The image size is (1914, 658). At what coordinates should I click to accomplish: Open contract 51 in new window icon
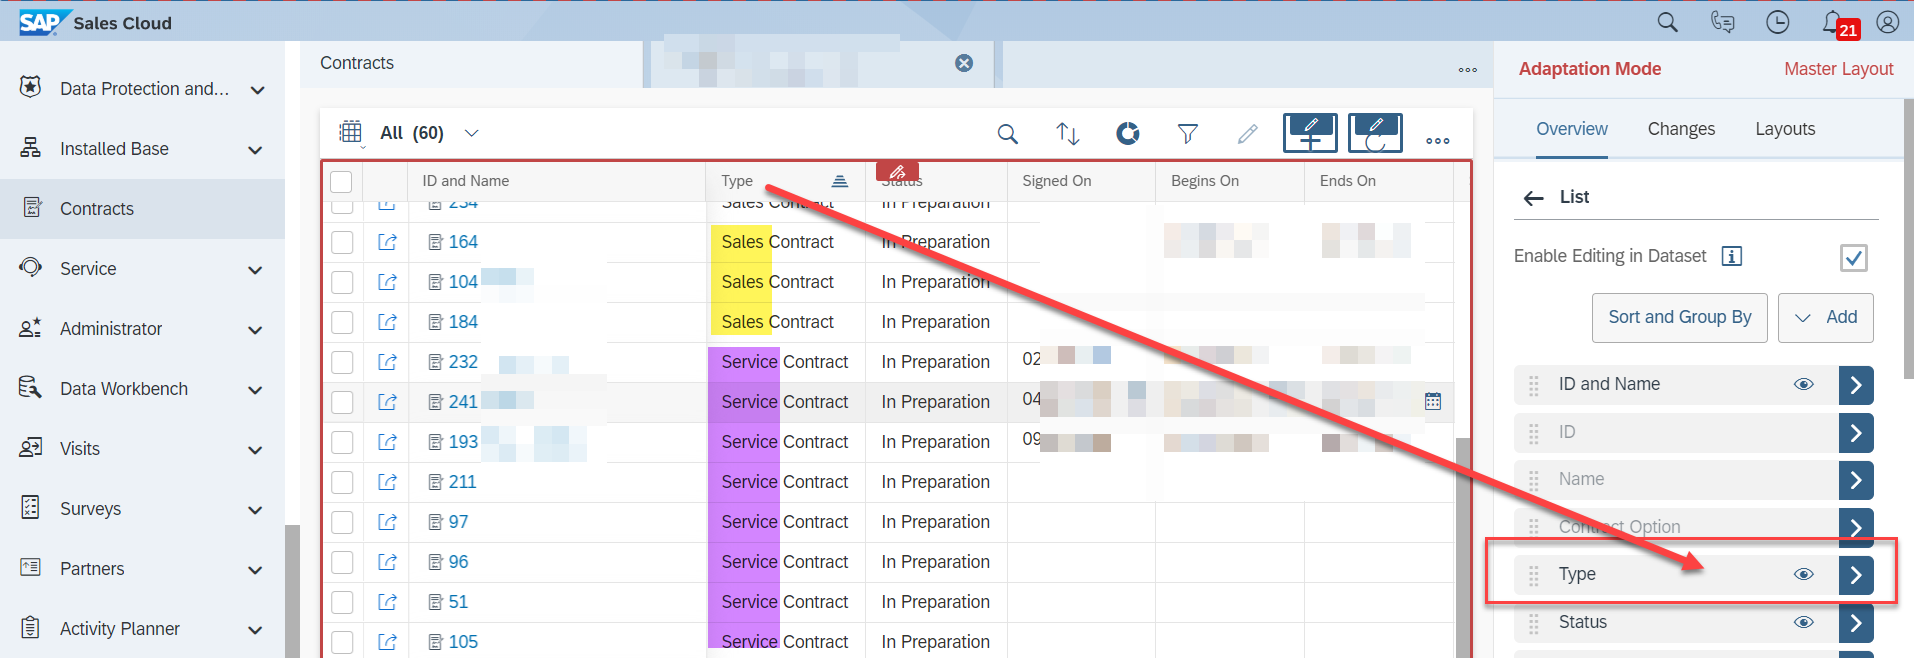[x=387, y=602]
